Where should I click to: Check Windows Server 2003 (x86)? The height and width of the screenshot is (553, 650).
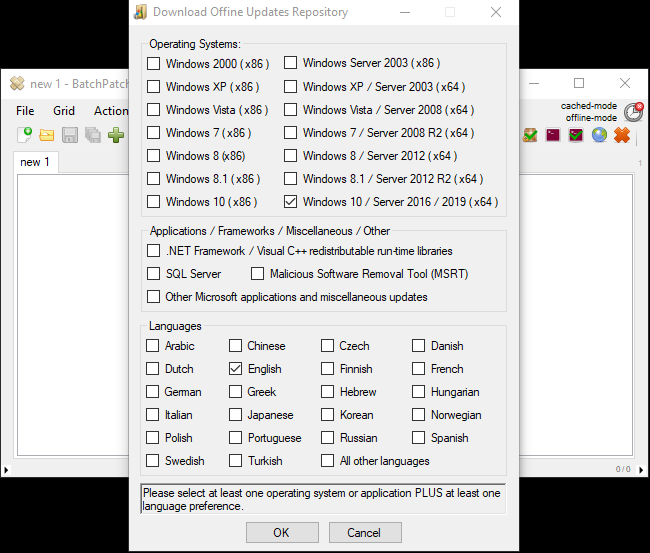290,63
